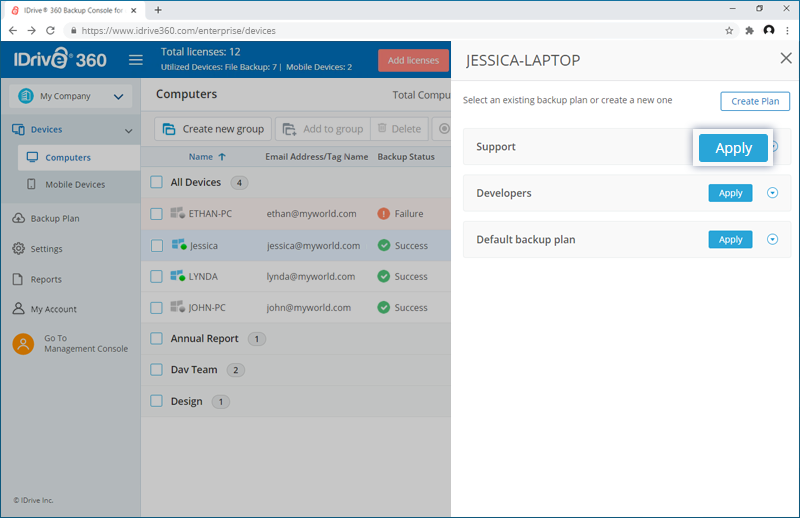The image size is (800, 518).
Task: Click the Computers monitor icon
Action: pos(32,157)
